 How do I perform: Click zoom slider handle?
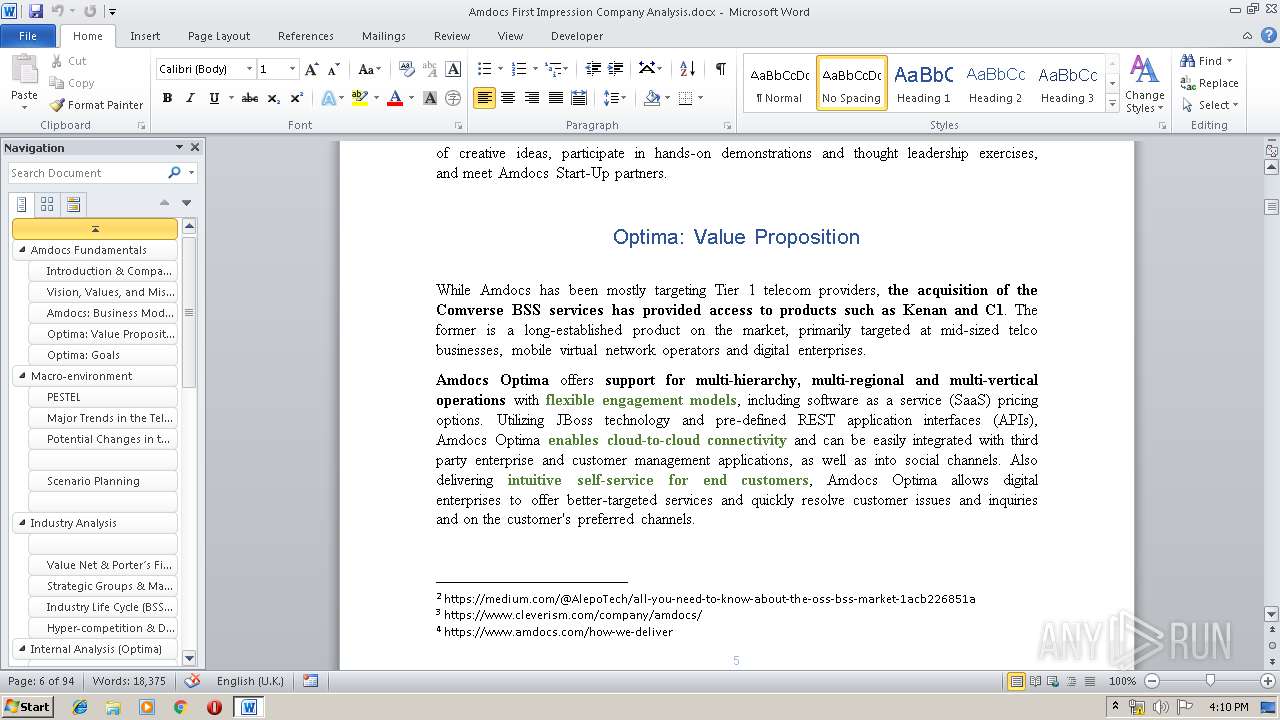point(1210,681)
